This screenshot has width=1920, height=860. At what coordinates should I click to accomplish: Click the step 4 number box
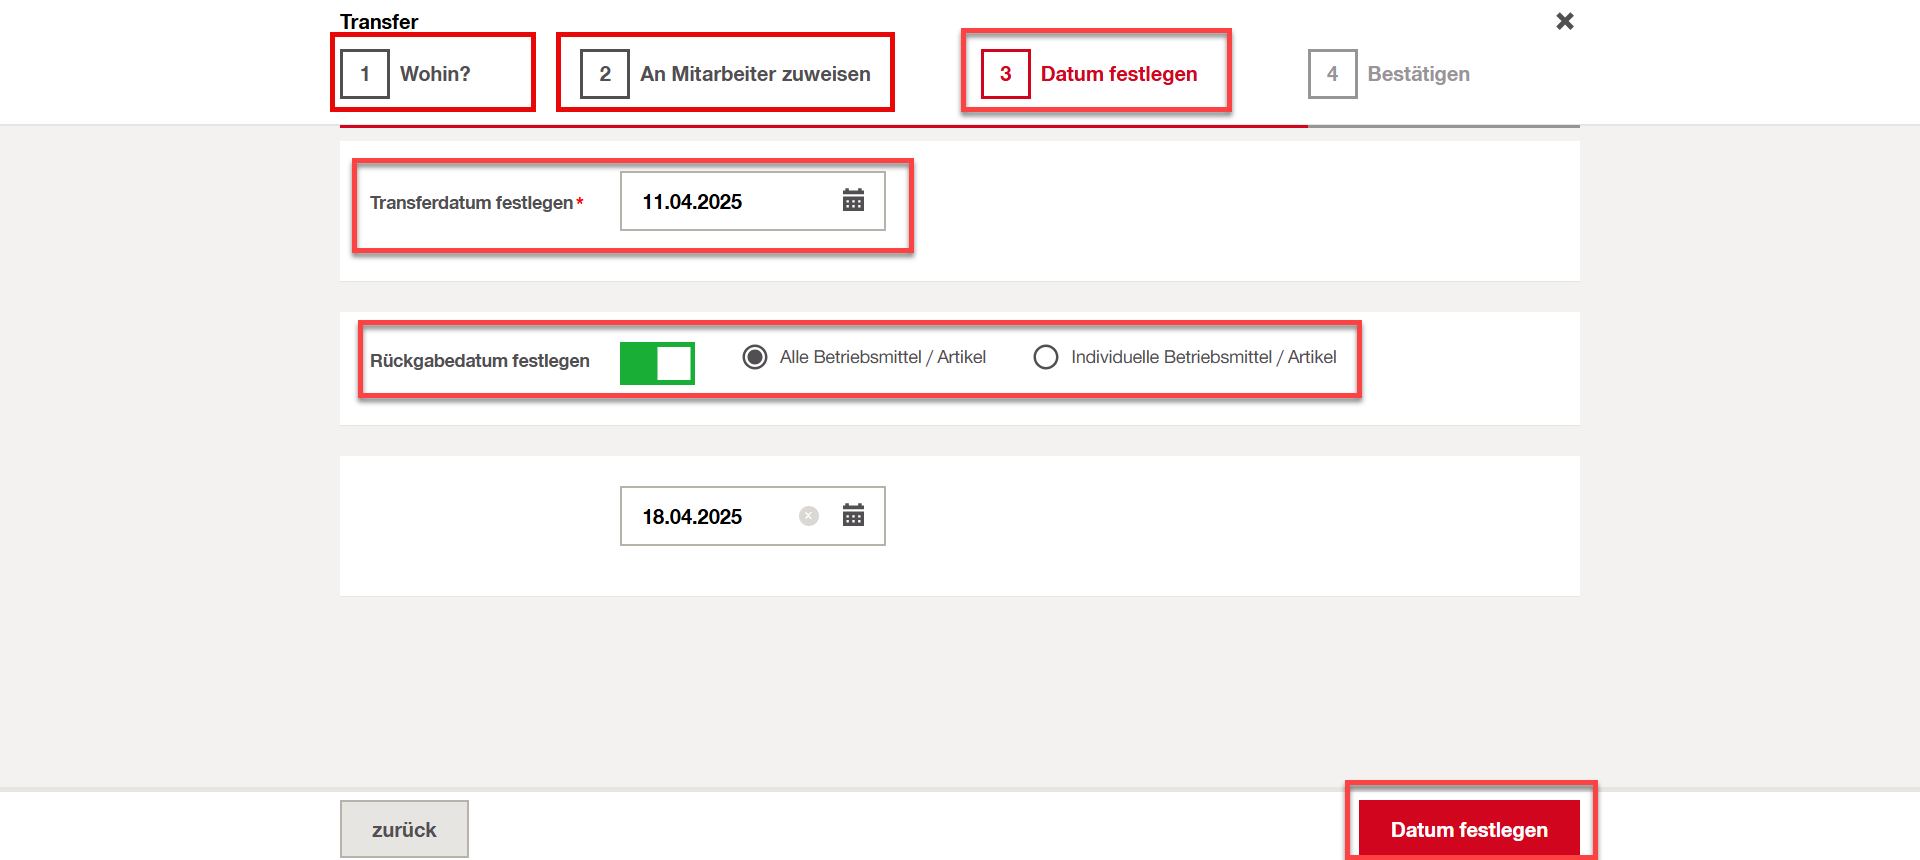1332,74
